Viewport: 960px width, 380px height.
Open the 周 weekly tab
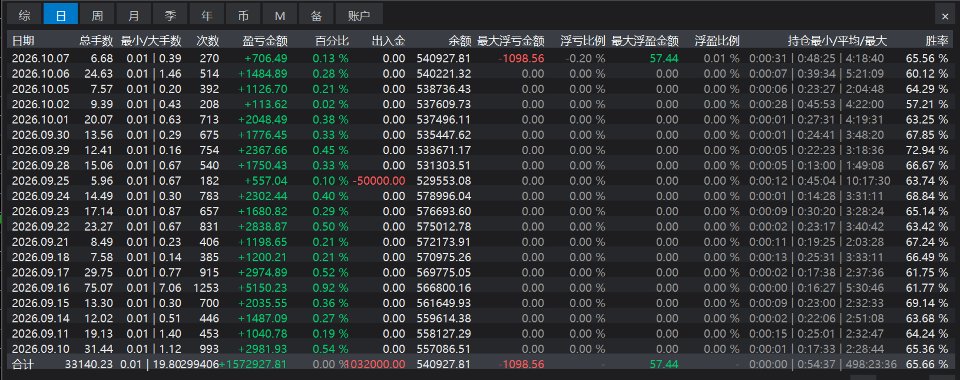pyautogui.click(x=97, y=15)
